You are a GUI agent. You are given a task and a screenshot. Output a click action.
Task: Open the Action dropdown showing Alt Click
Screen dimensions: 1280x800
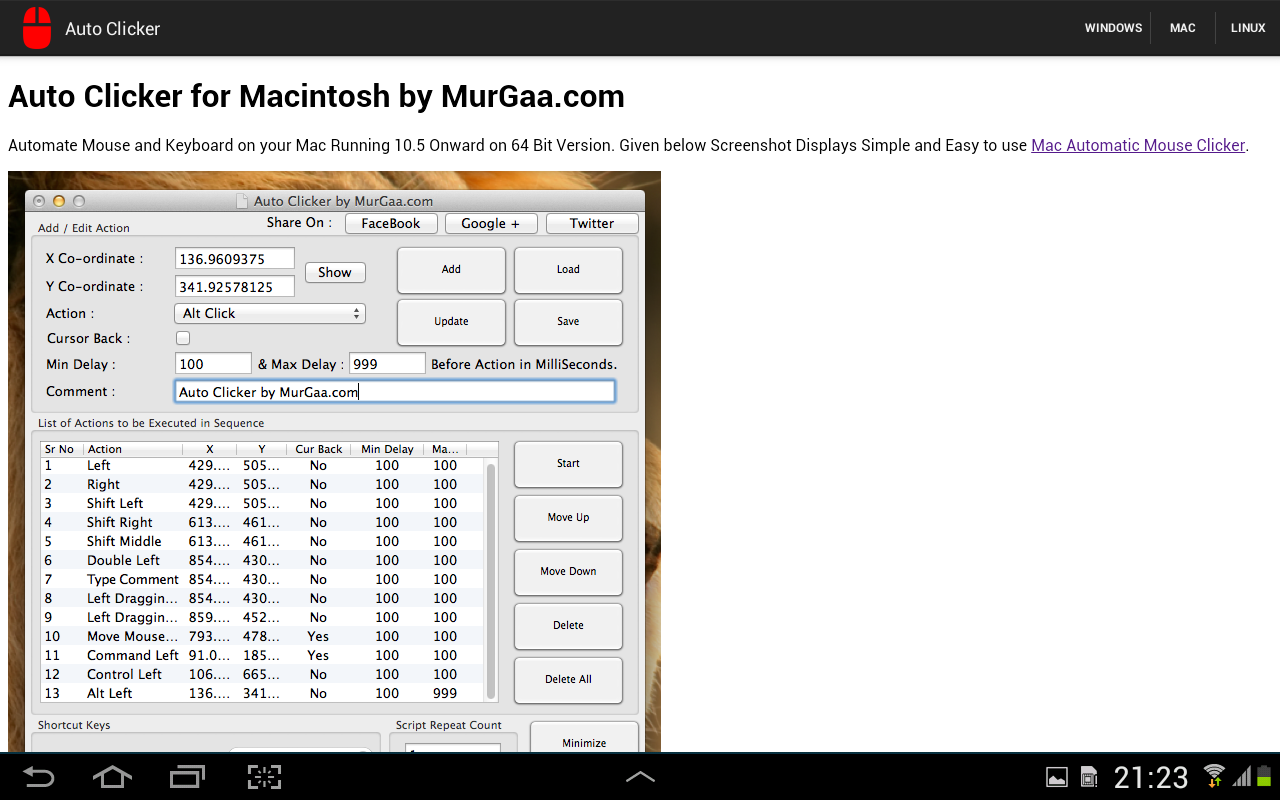click(x=270, y=313)
